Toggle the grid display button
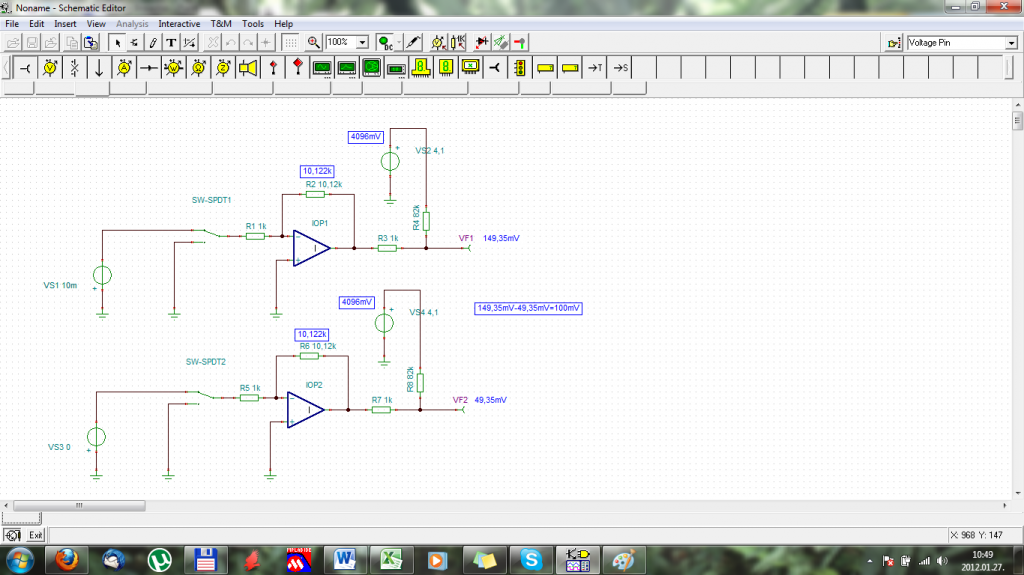Image resolution: width=1024 pixels, height=575 pixels. click(x=290, y=43)
